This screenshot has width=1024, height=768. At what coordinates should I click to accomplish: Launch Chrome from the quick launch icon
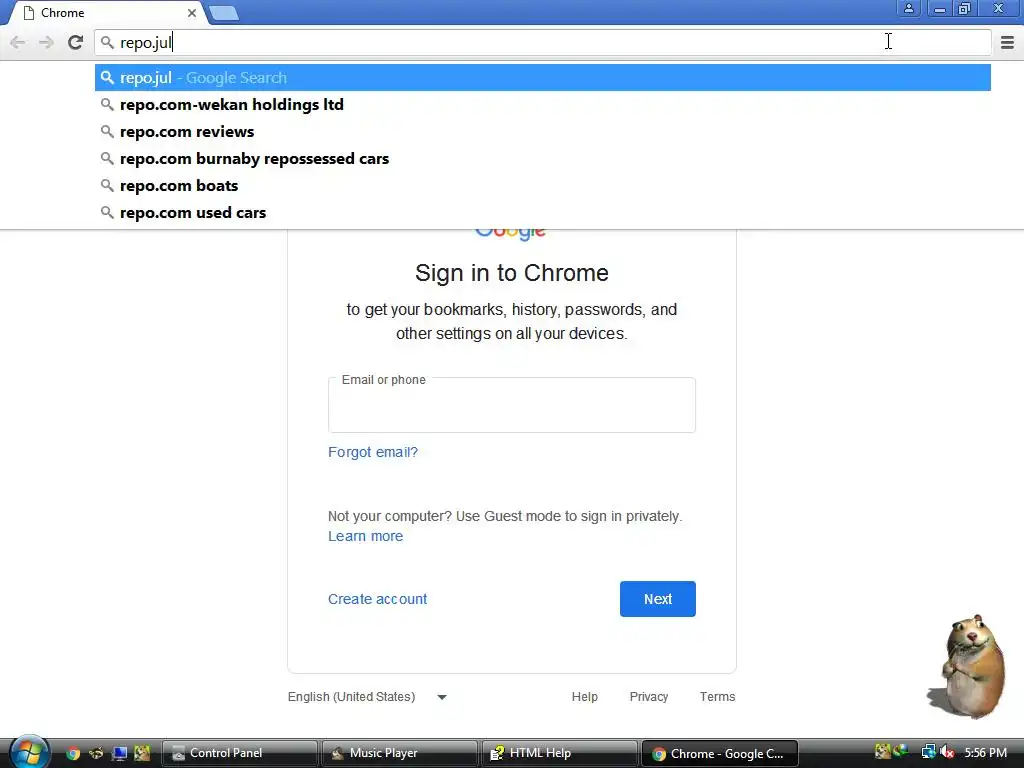point(73,753)
